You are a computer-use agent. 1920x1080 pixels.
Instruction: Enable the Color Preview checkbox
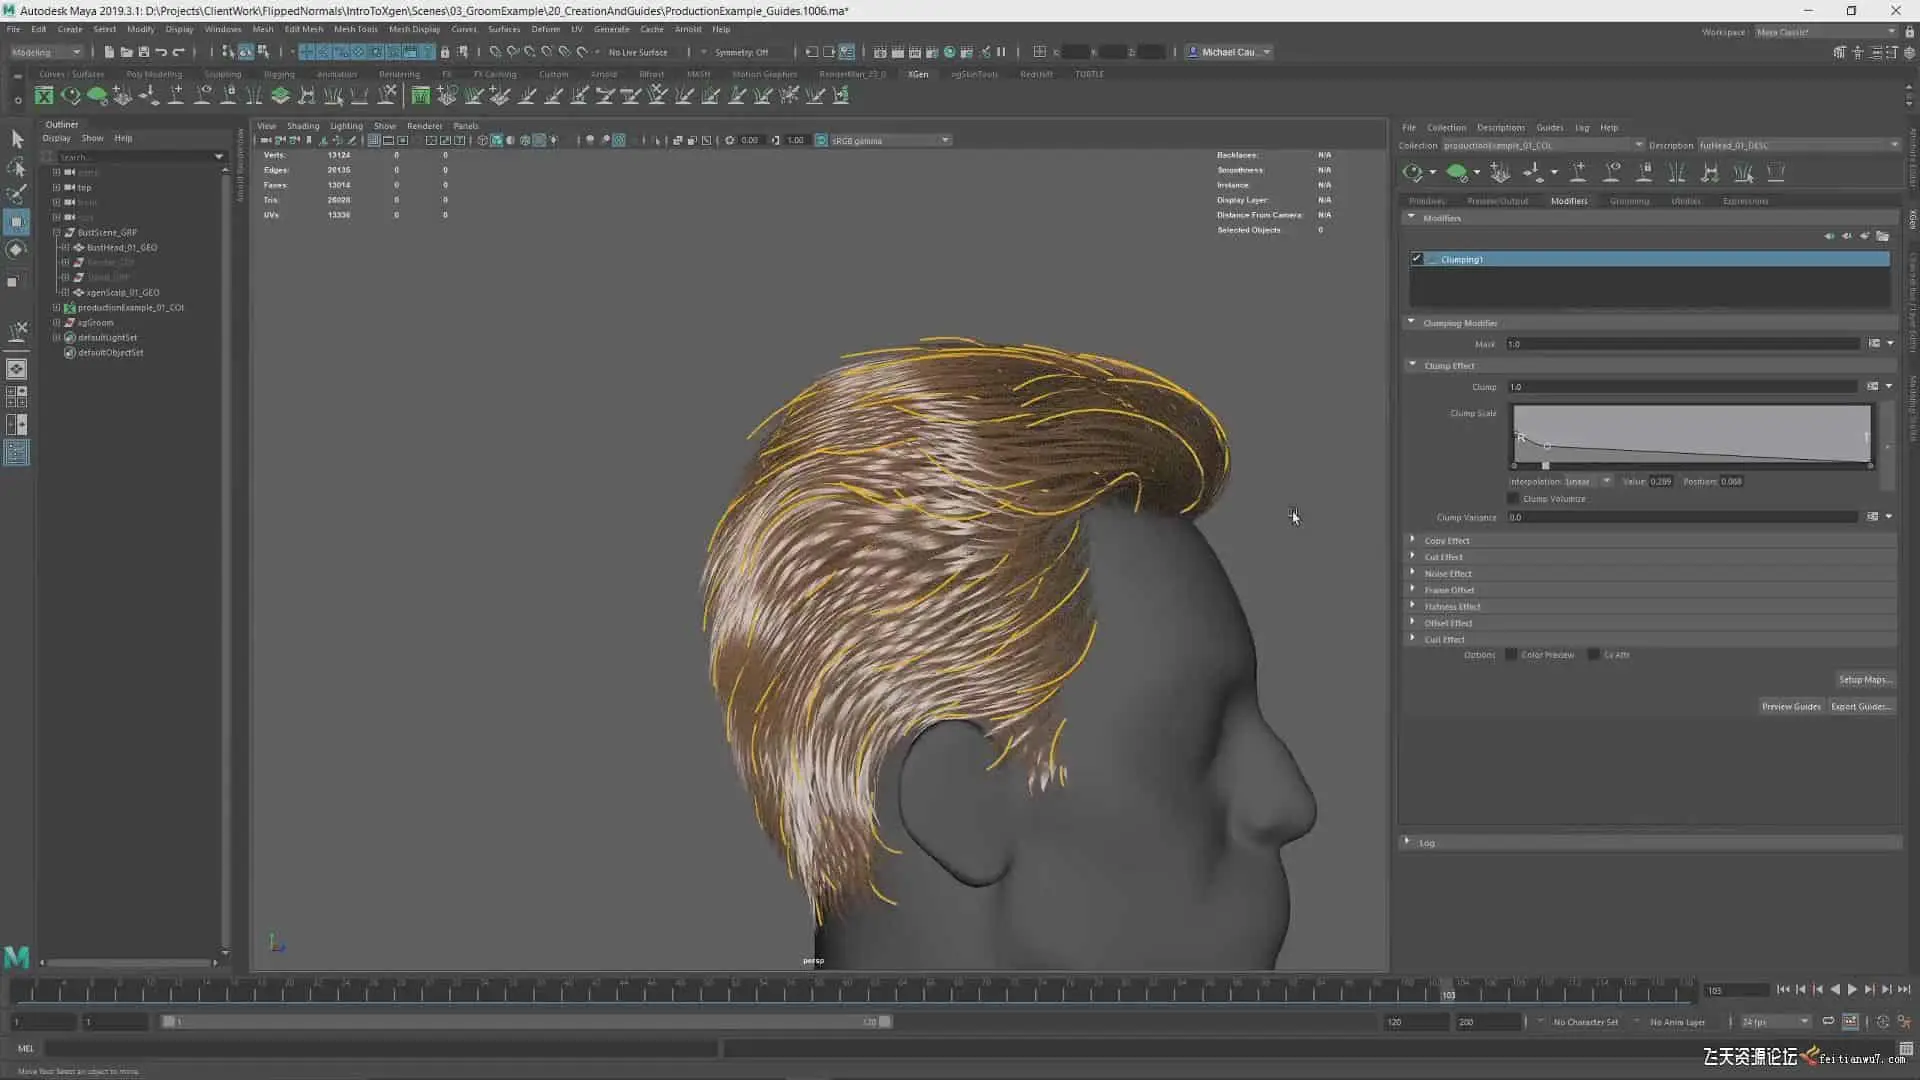click(1511, 655)
